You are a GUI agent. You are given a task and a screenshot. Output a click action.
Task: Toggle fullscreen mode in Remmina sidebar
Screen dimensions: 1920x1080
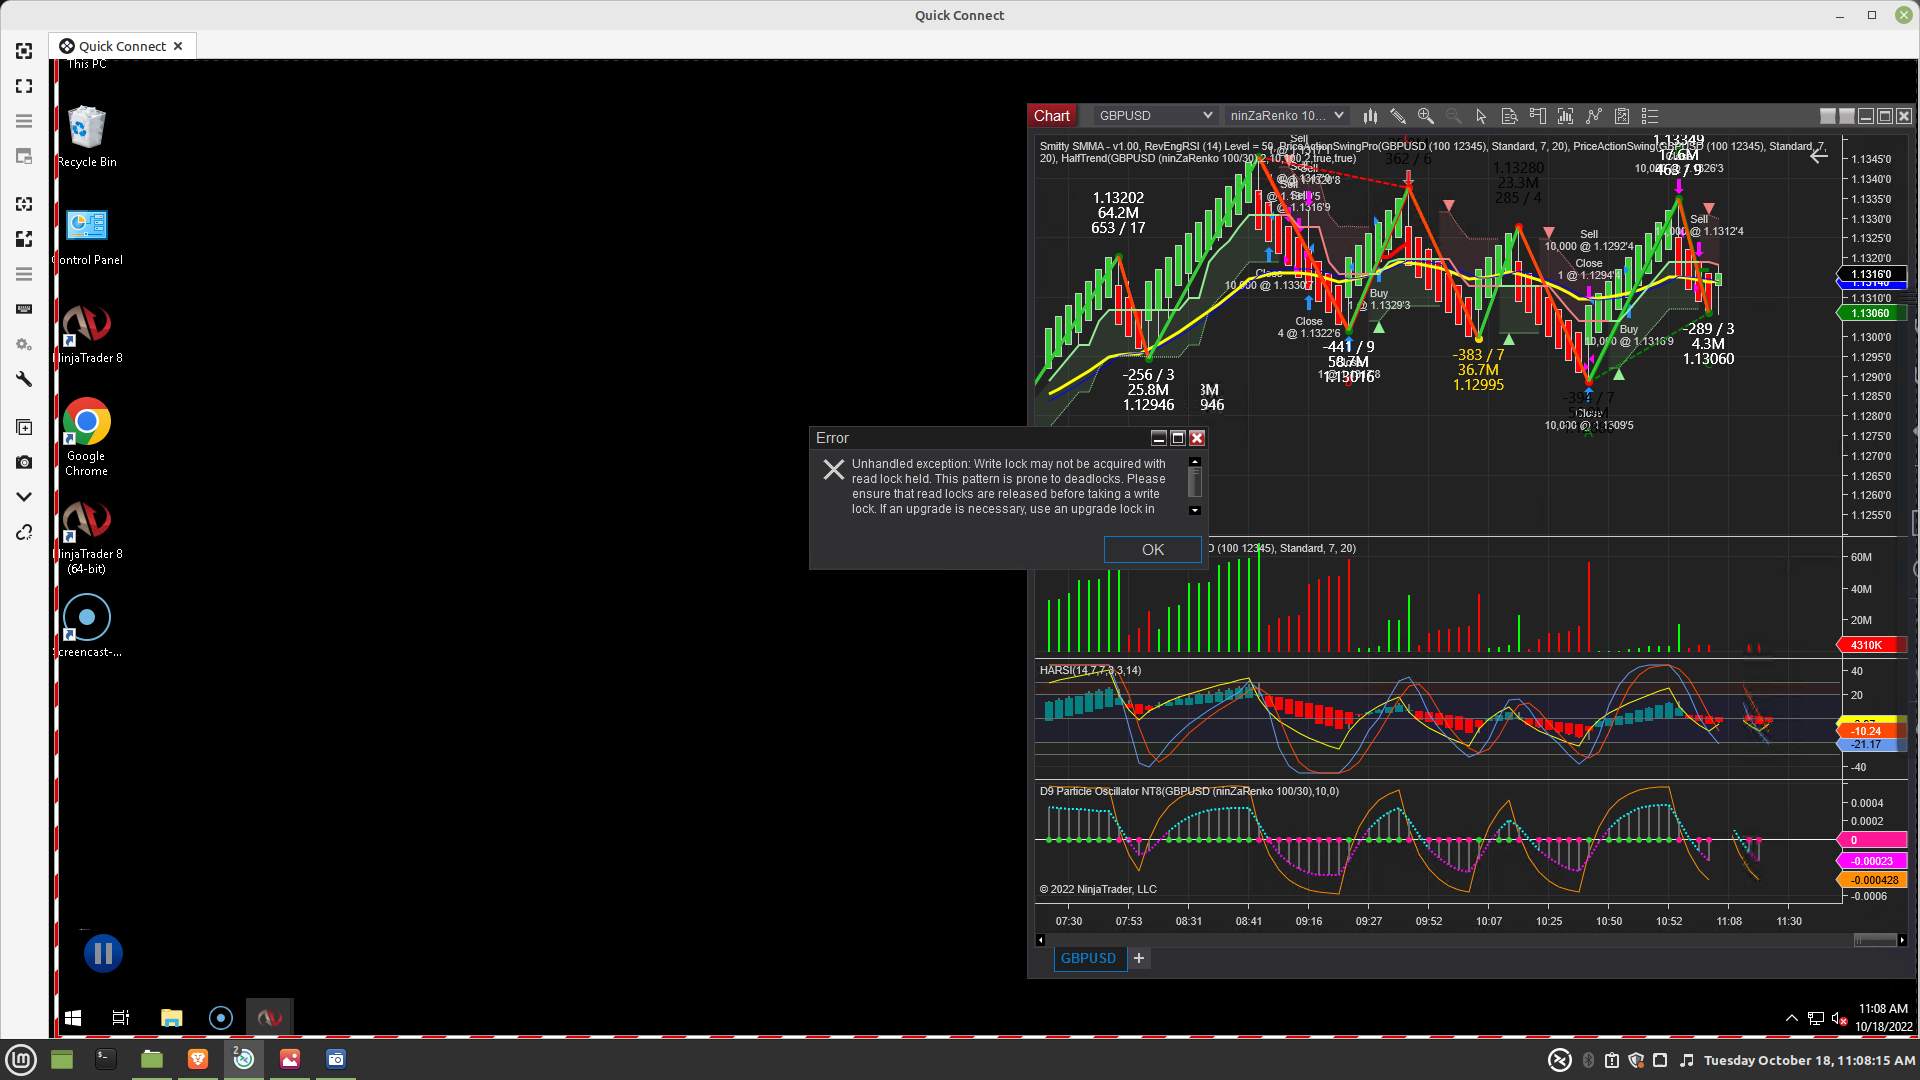[24, 86]
